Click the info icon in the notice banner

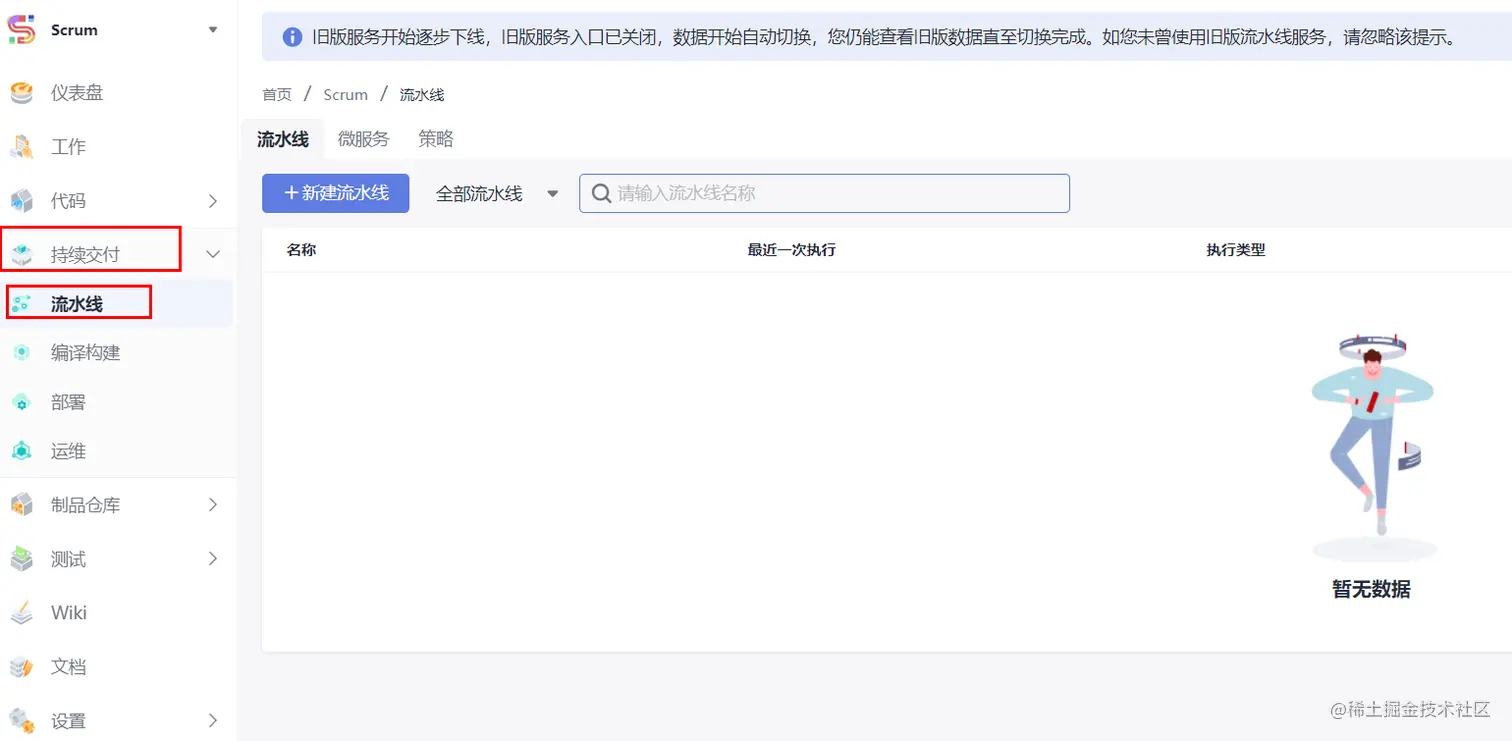tap(292, 38)
